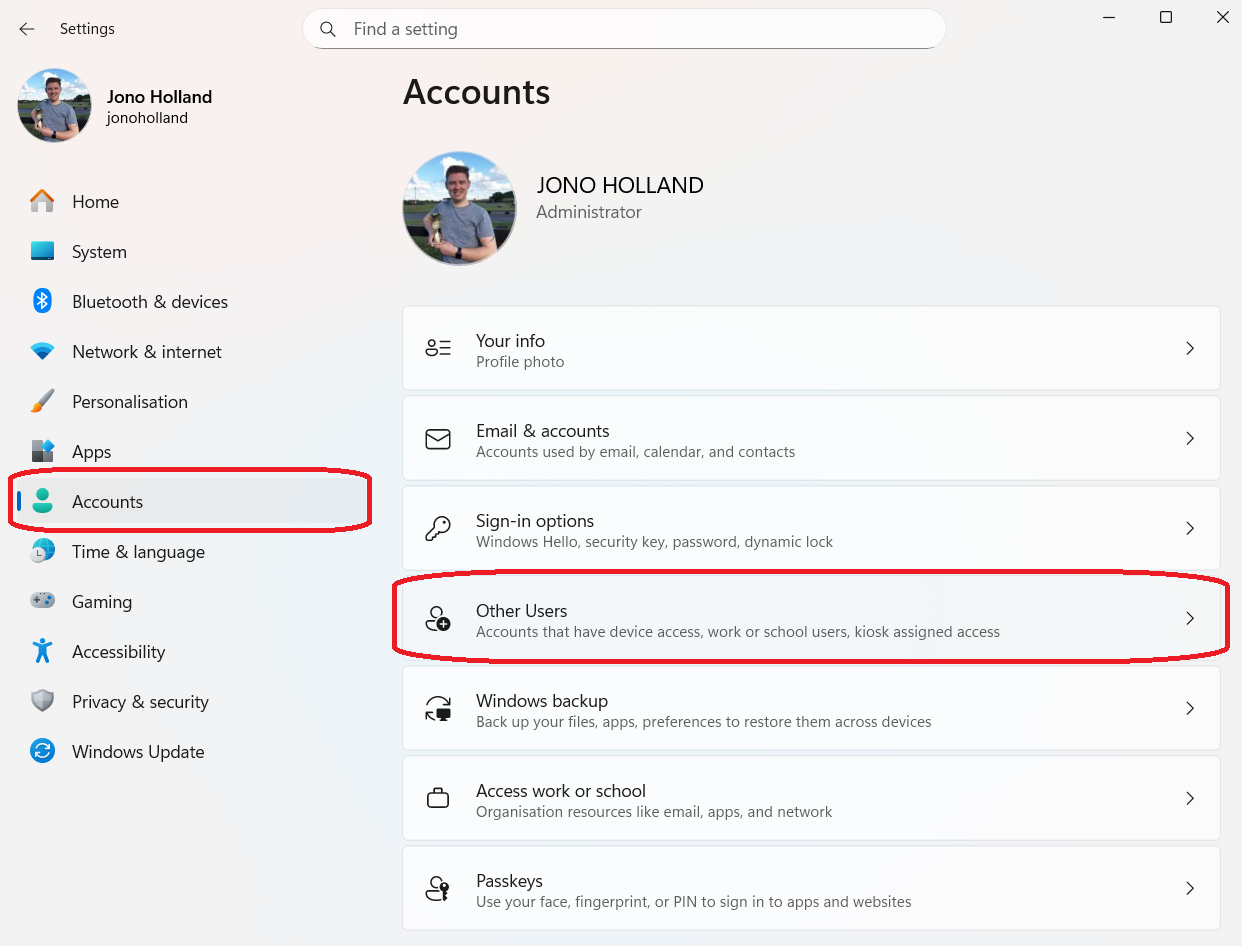The width and height of the screenshot is (1242, 946).
Task: Click the Windows backup icon
Action: coord(438,708)
